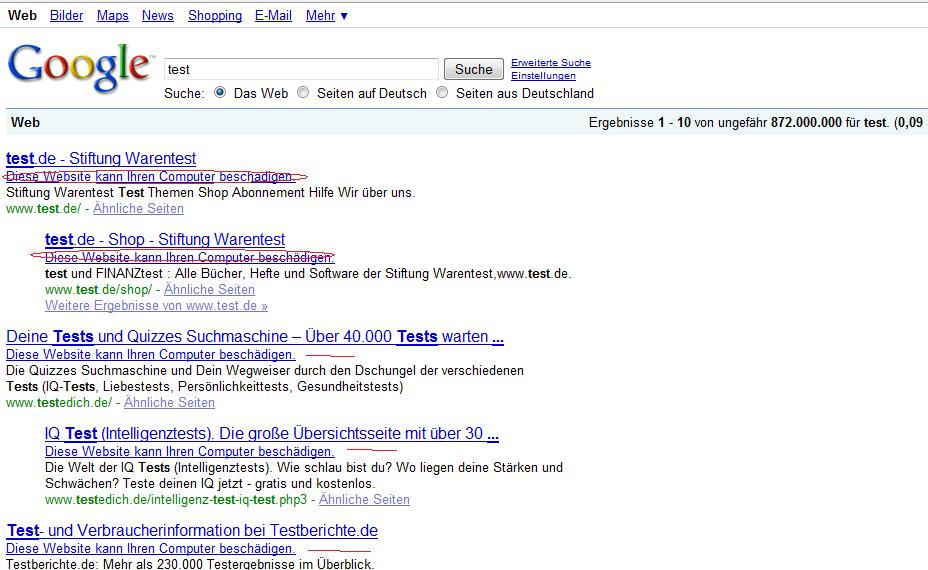
Task: Click the warning link under test.de - Shop result
Action: click(189, 257)
